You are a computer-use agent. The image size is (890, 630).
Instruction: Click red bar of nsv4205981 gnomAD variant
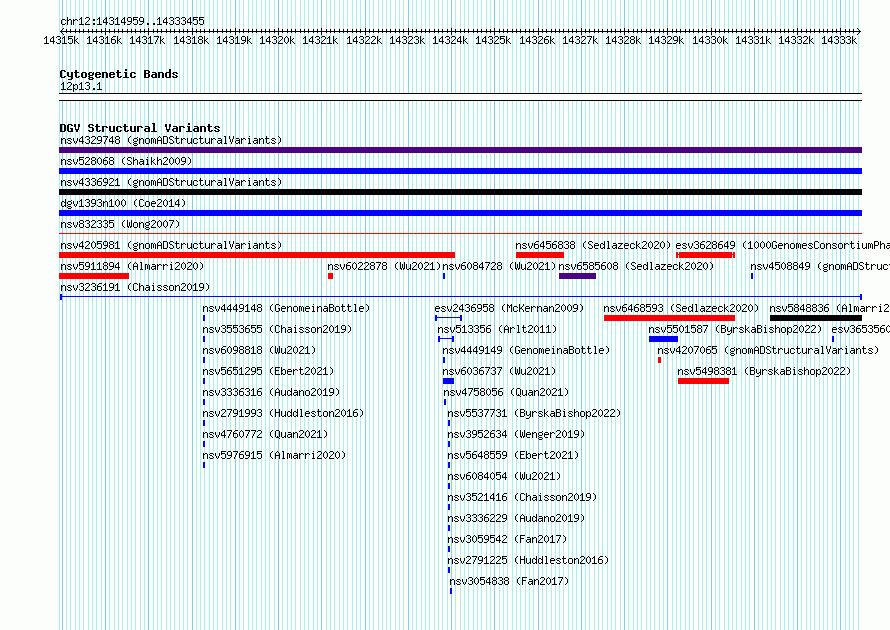coord(257,255)
